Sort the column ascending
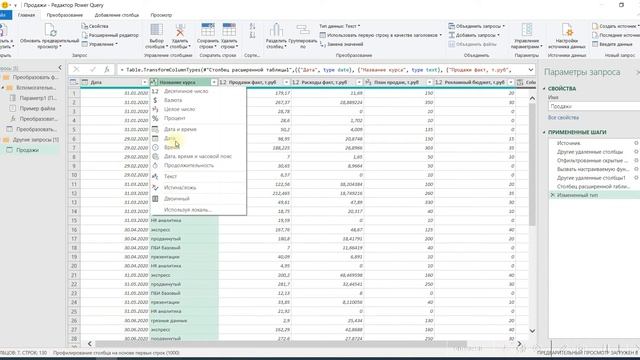 pyautogui.click(x=252, y=26)
